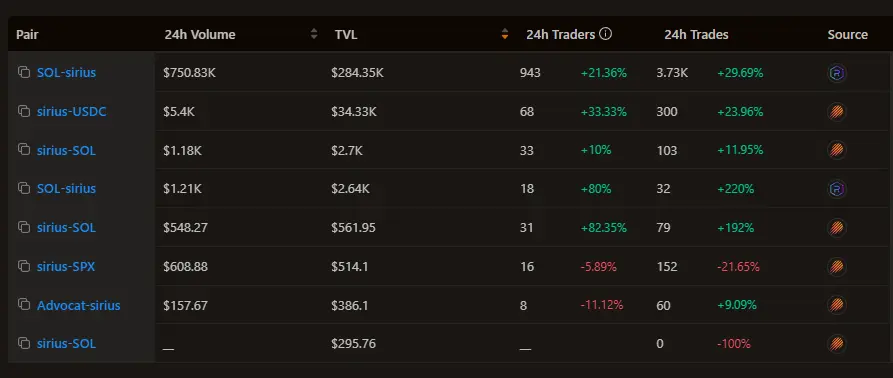
Task: Click source icon for sirius-SPX row
Action: coord(837,266)
